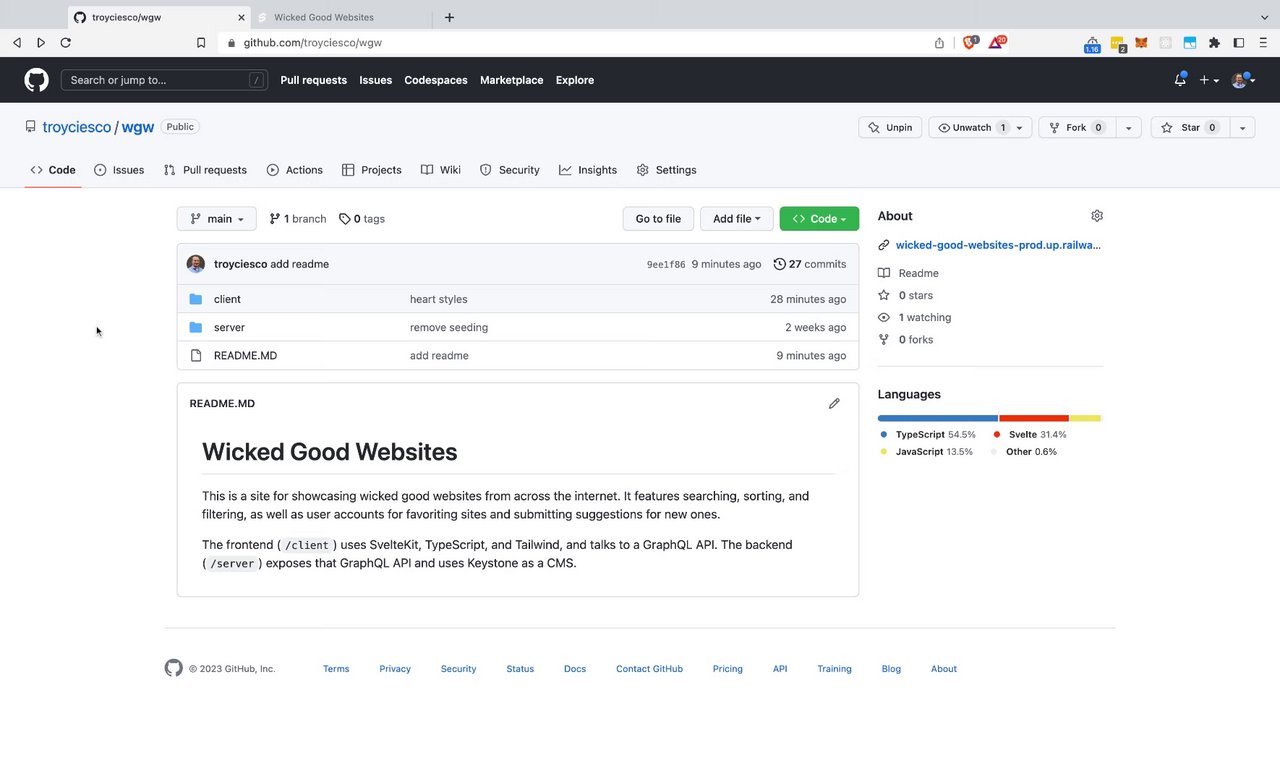Viewport: 1280px width, 781px height.
Task: Open the Add file dropdown
Action: click(x=736, y=219)
